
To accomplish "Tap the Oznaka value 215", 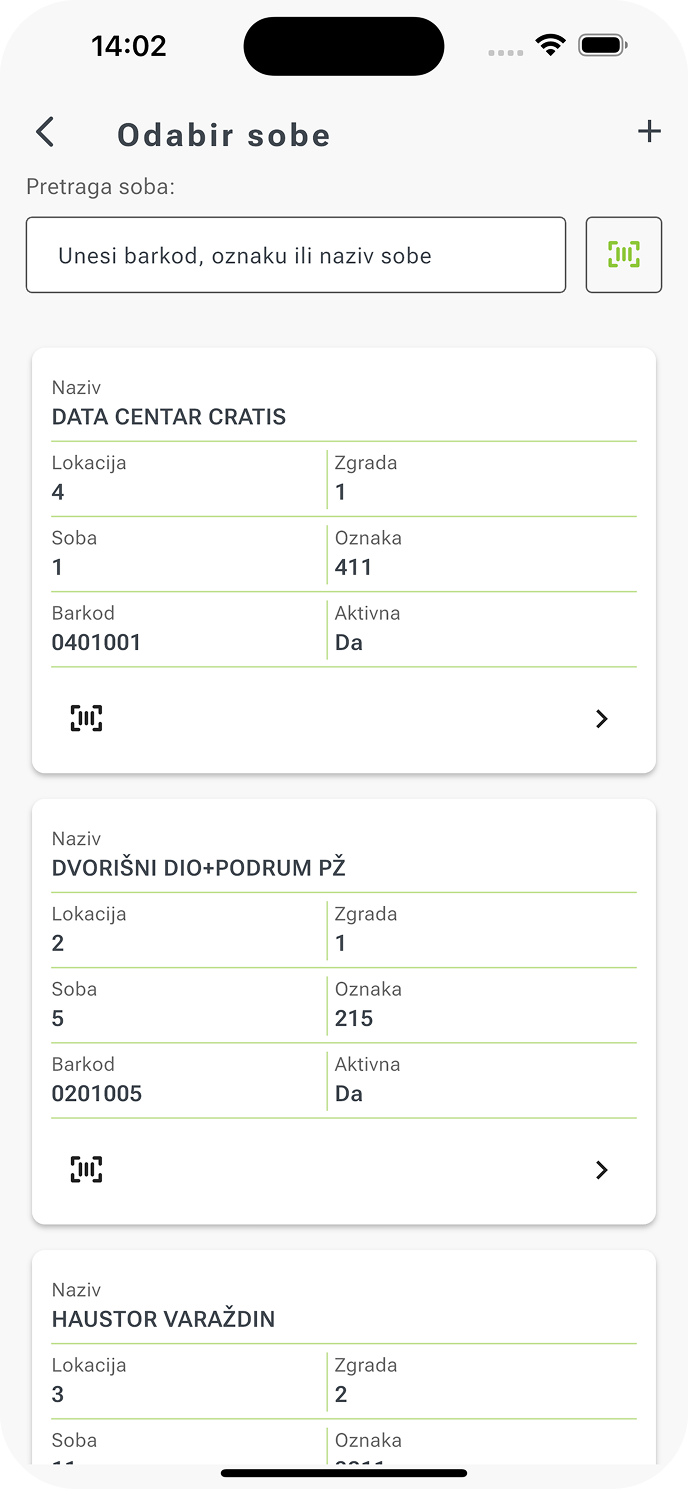I will click(354, 1018).
